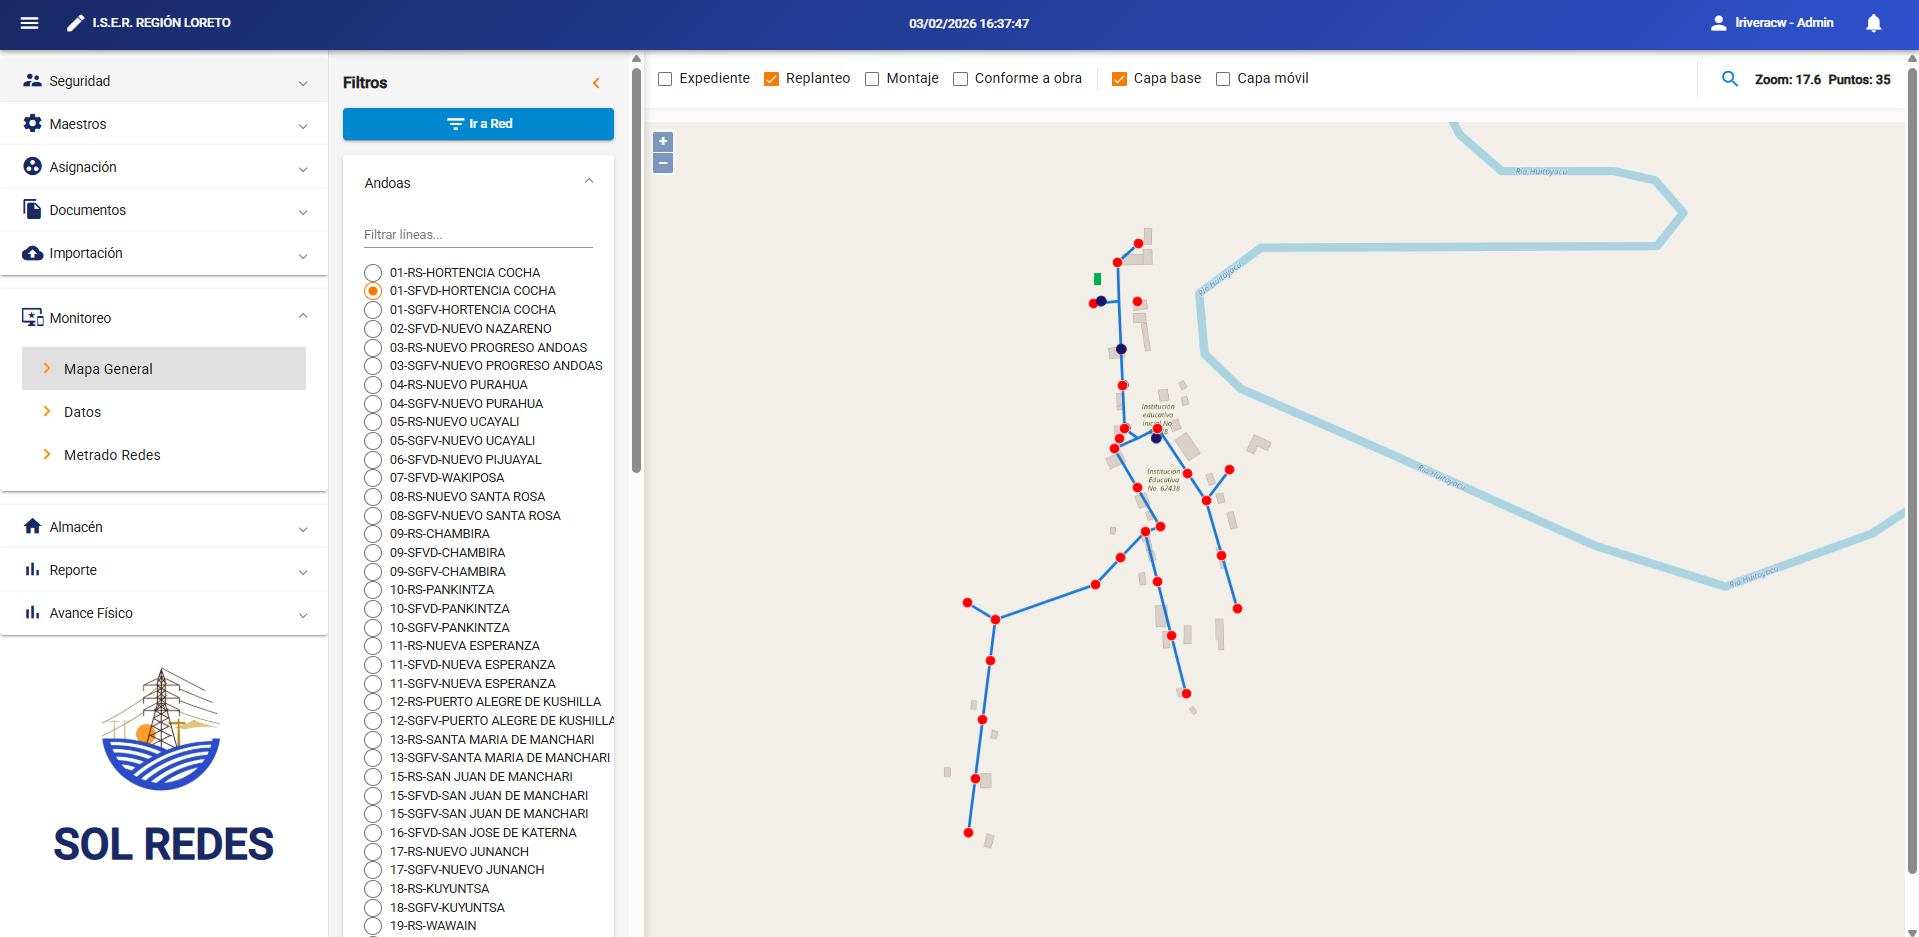Open the Seguridad sidebar section icon
The height and width of the screenshot is (937, 1919).
tap(33, 80)
